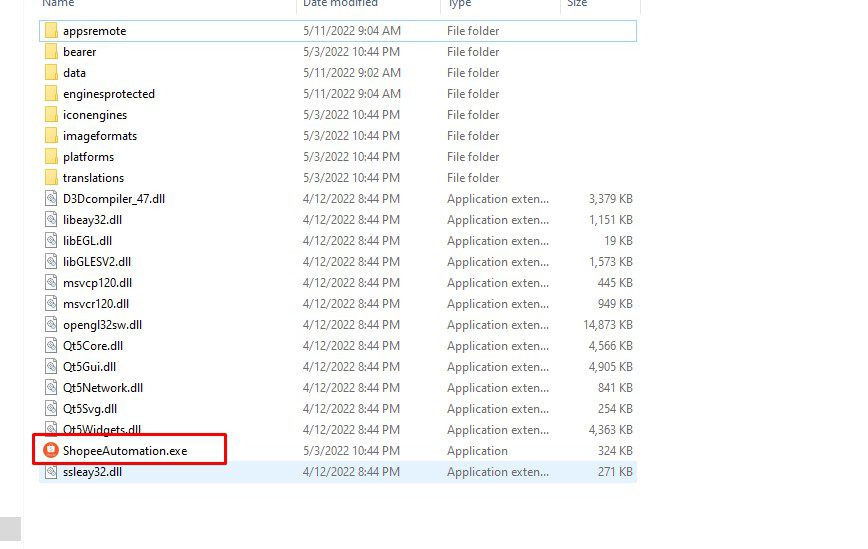Viewport: 868px width, 549px height.
Task: Click the appsremote folder icon
Action: tap(51, 30)
